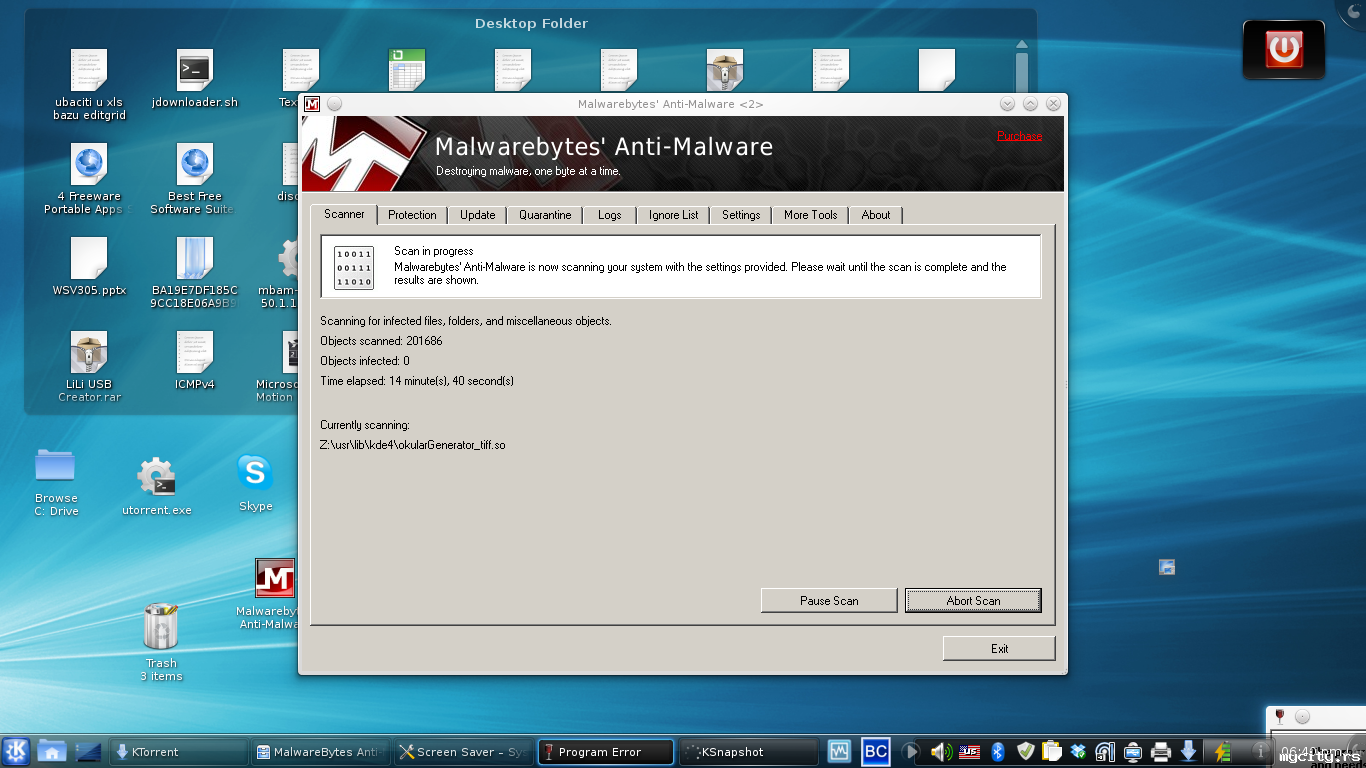The height and width of the screenshot is (768, 1366).
Task: Click the BC panel icon
Action: pyautogui.click(x=876, y=751)
